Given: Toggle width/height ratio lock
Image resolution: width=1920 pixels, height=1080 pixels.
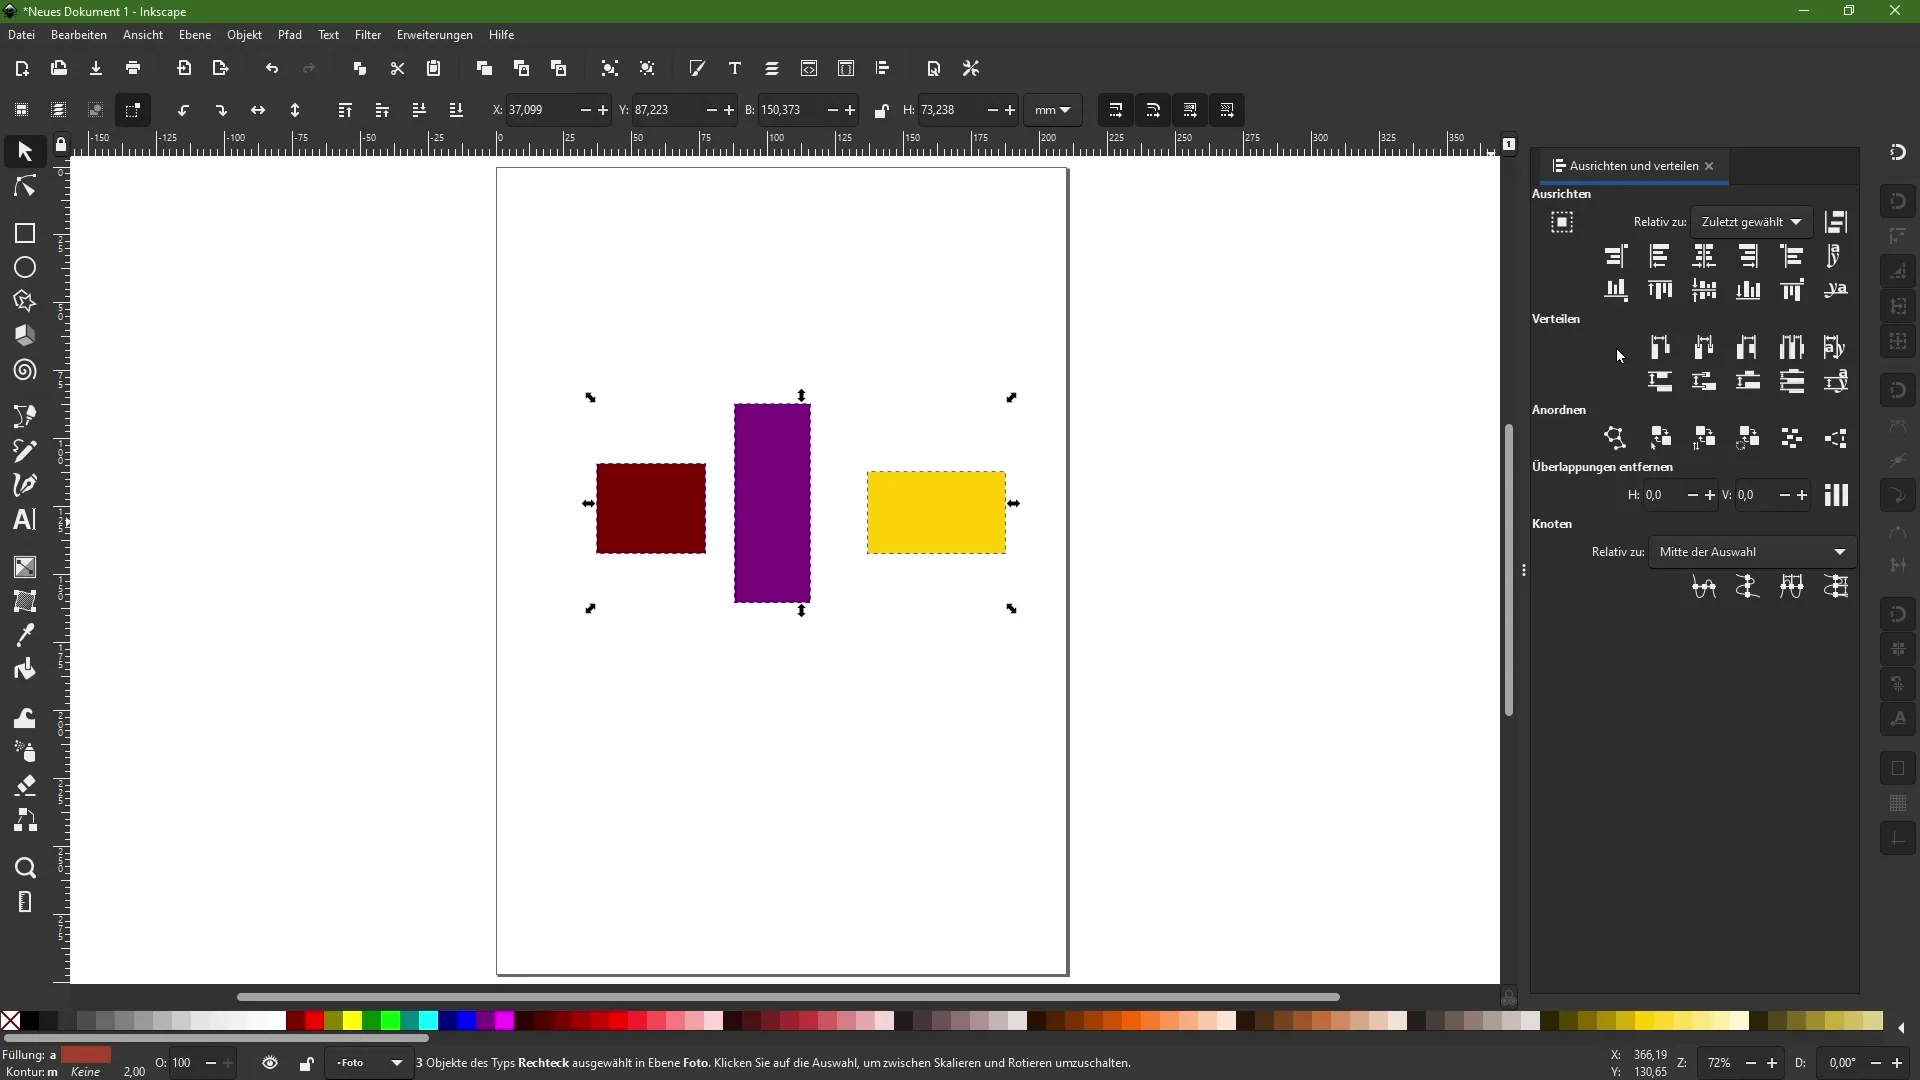Looking at the screenshot, I should (x=881, y=110).
